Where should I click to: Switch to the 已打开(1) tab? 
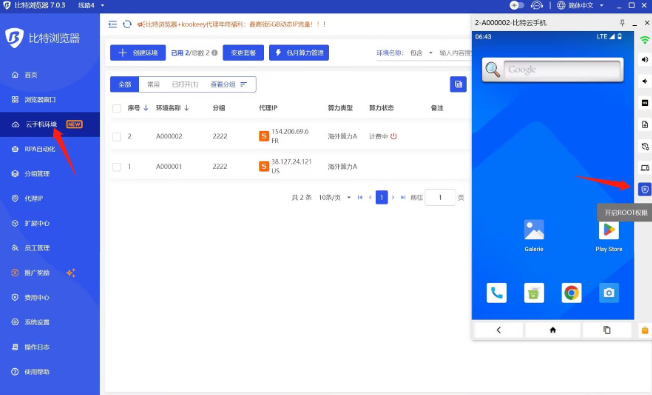[x=185, y=84]
